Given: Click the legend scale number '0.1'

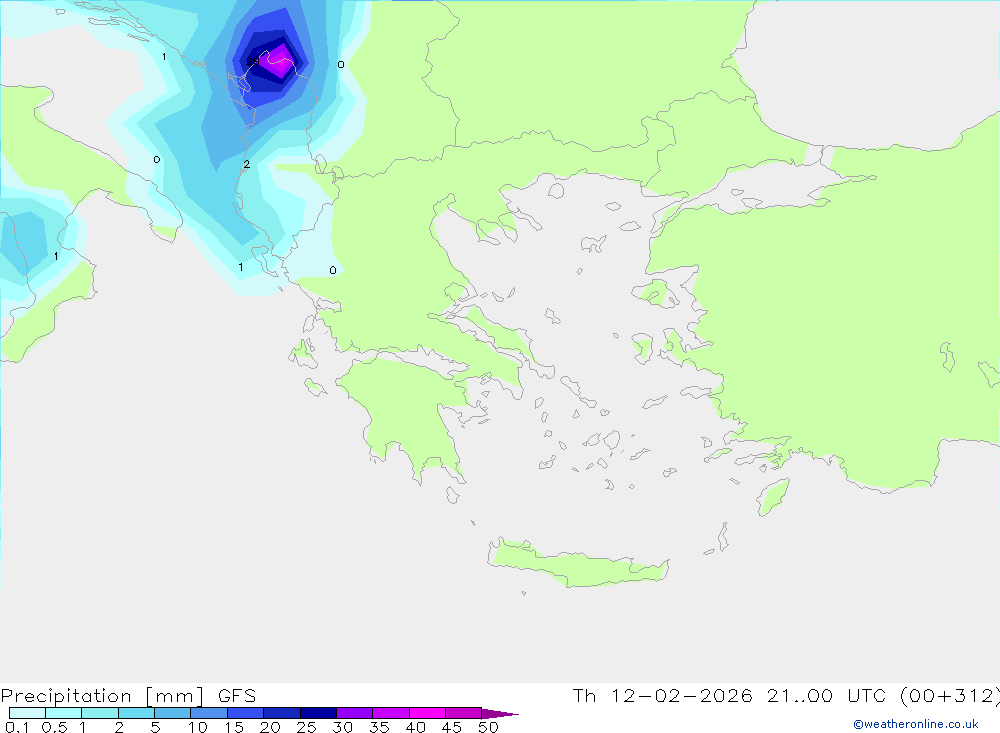Looking at the screenshot, I should click(x=17, y=727).
